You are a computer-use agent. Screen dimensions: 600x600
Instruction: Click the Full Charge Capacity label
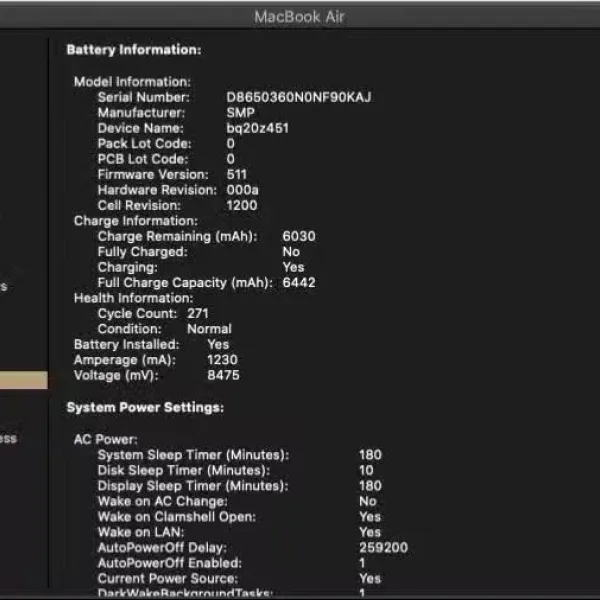[x=185, y=283]
